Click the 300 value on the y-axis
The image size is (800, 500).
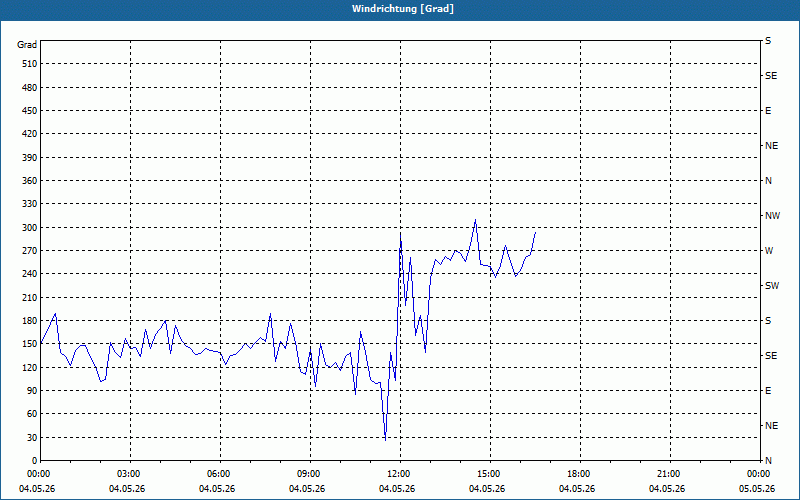point(30,228)
